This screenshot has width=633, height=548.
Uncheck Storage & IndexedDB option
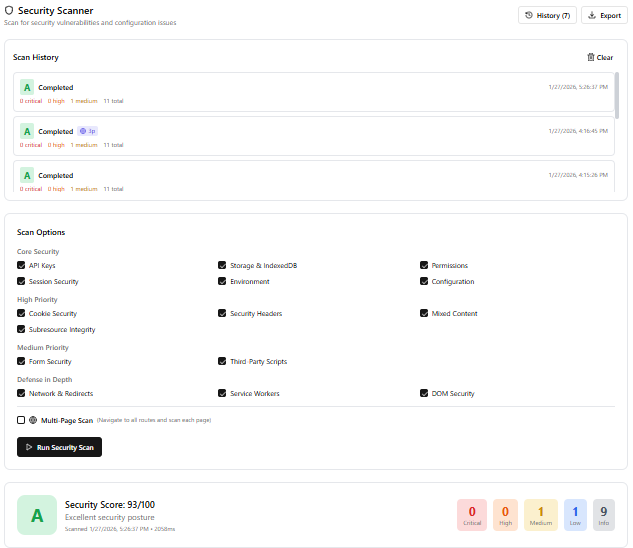click(x=222, y=265)
